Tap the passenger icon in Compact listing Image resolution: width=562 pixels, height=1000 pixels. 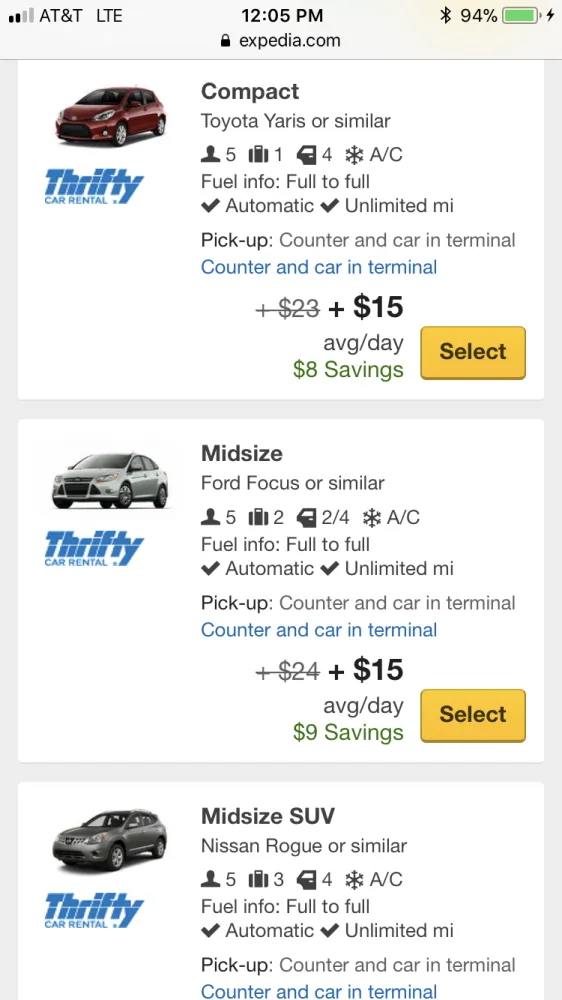pos(211,154)
